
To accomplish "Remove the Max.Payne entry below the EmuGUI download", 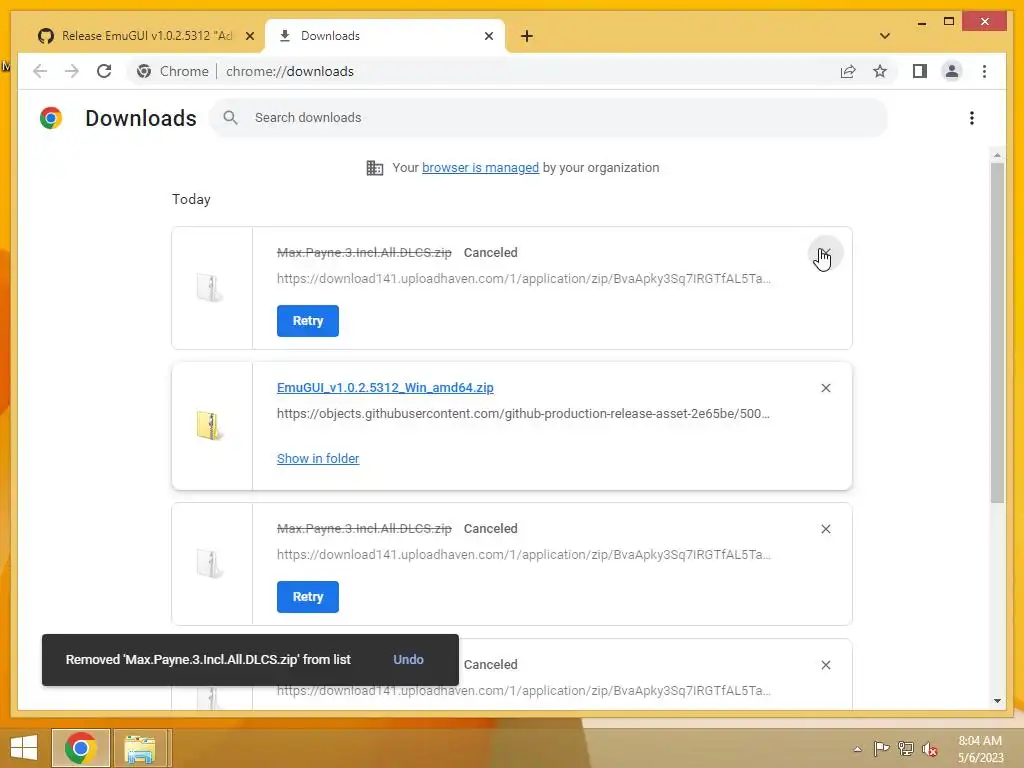I will tap(825, 529).
